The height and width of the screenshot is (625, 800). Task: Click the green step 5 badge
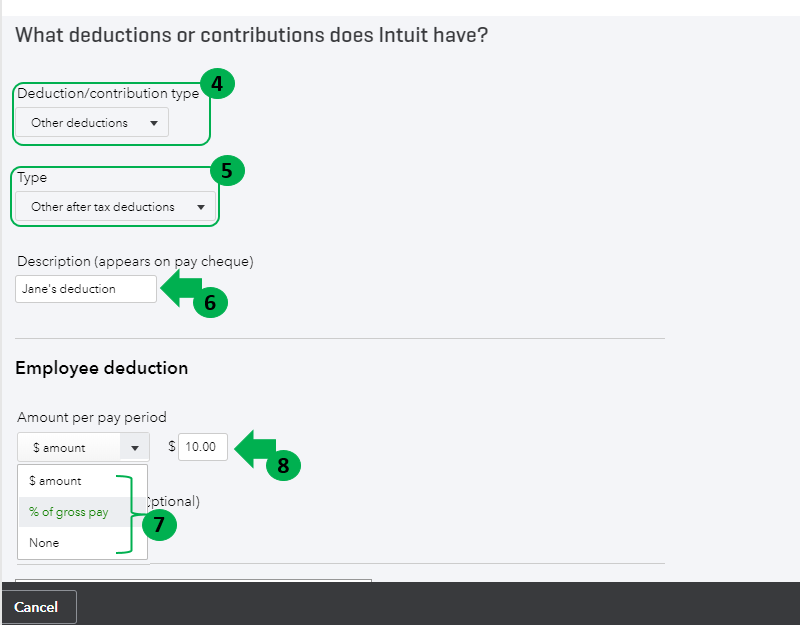point(227,170)
